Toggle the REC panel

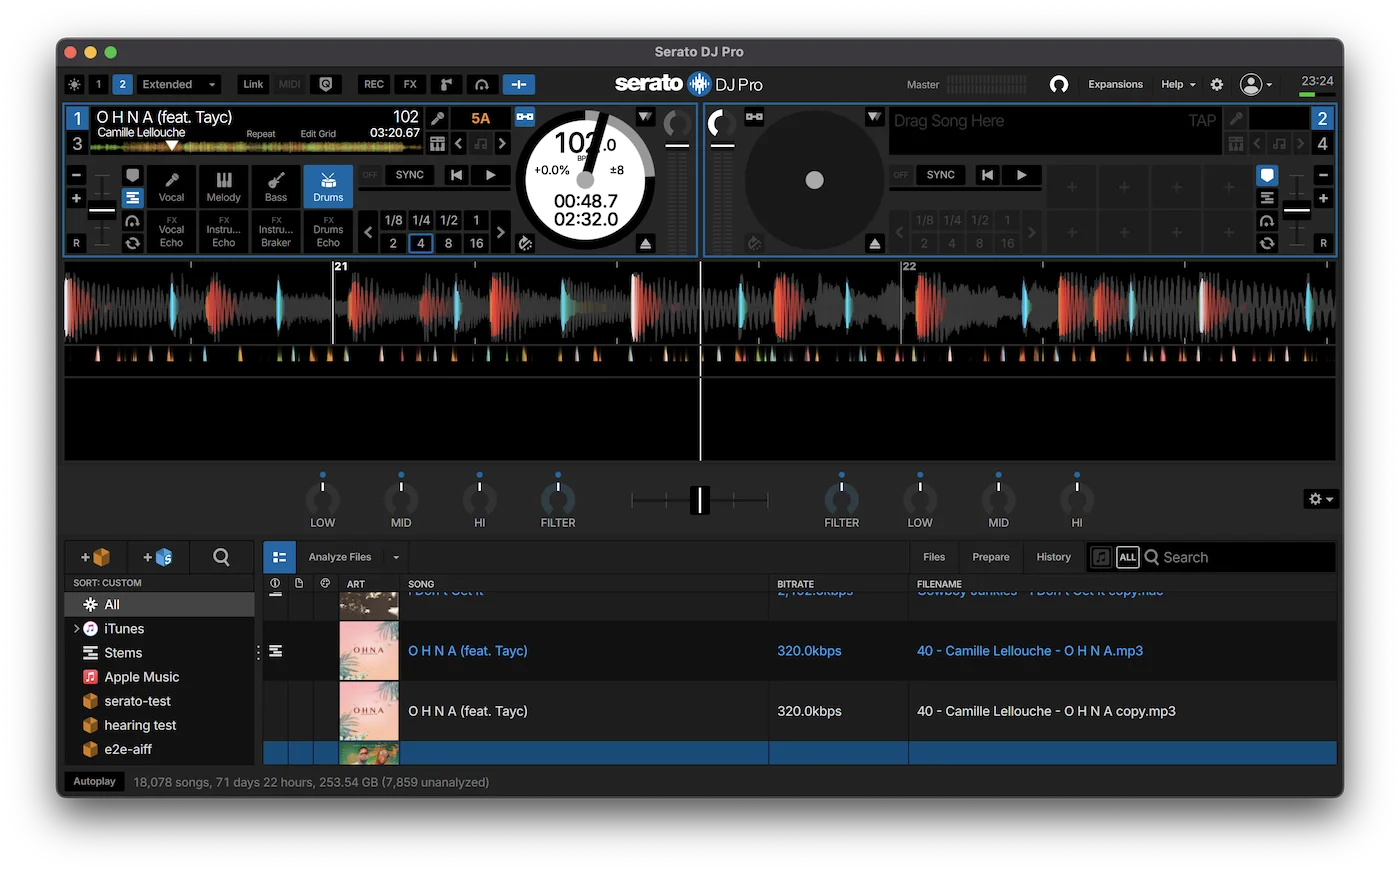(374, 85)
